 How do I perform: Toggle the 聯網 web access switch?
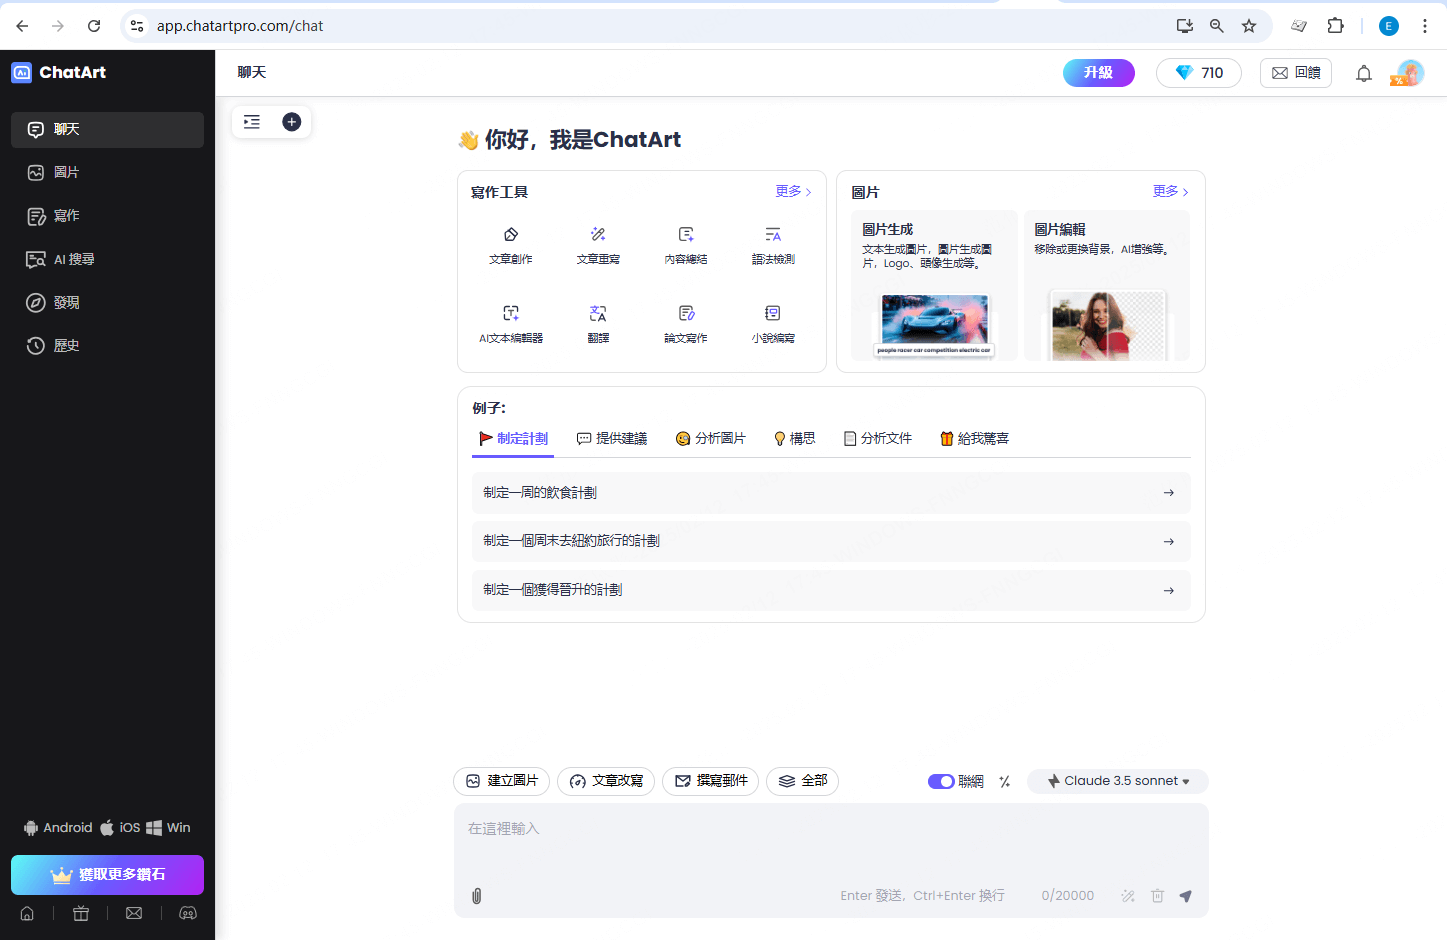pos(941,782)
